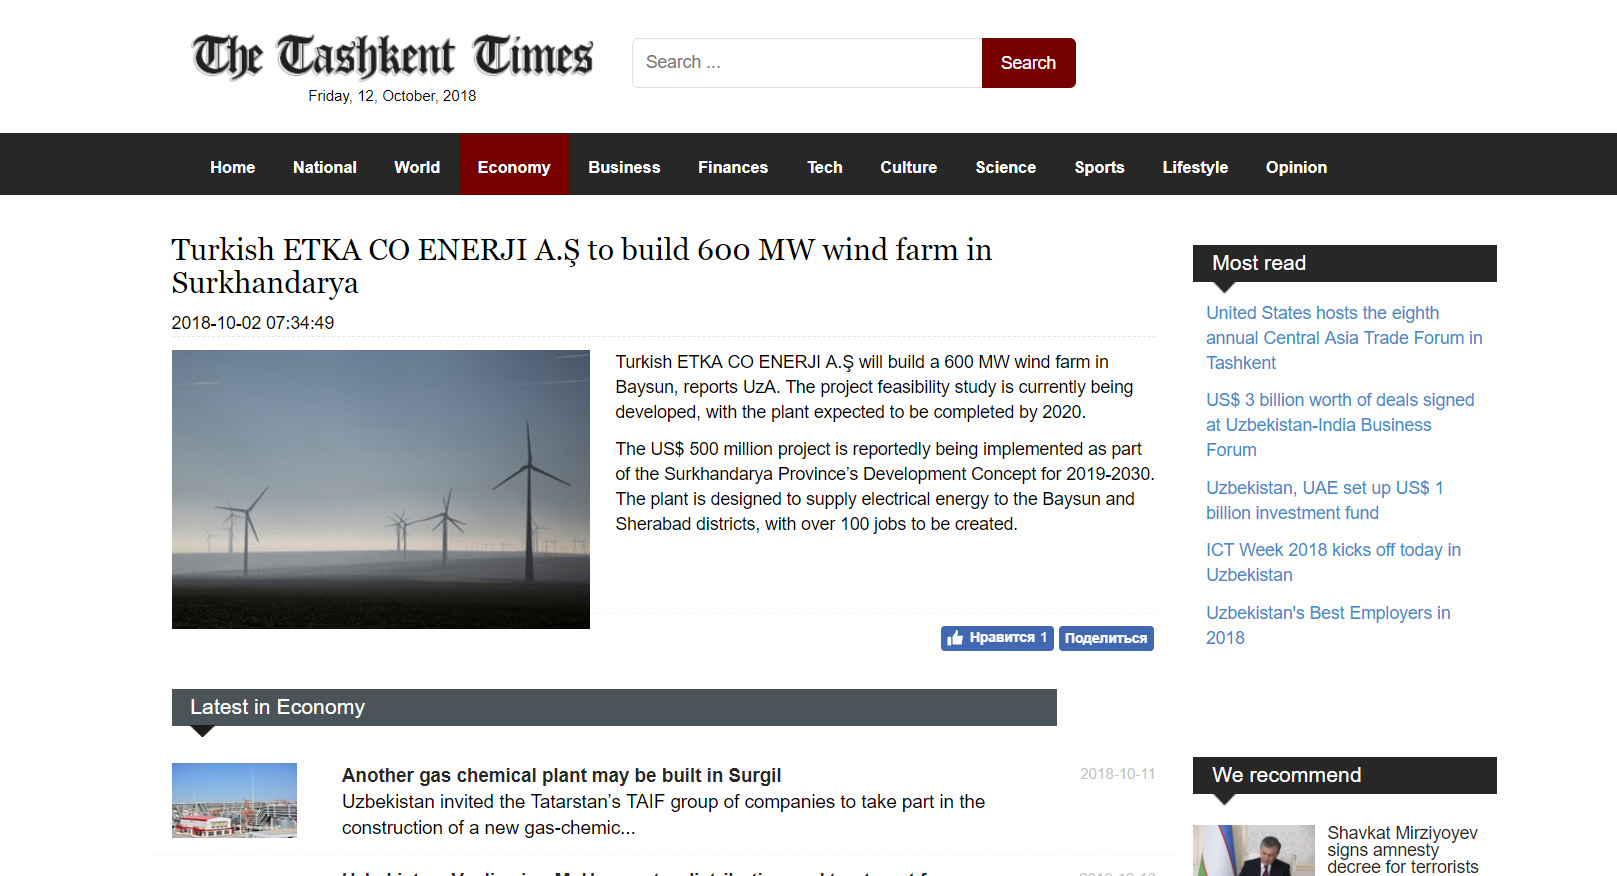Open the wind farm article image
This screenshot has height=876, width=1617.
click(380, 489)
